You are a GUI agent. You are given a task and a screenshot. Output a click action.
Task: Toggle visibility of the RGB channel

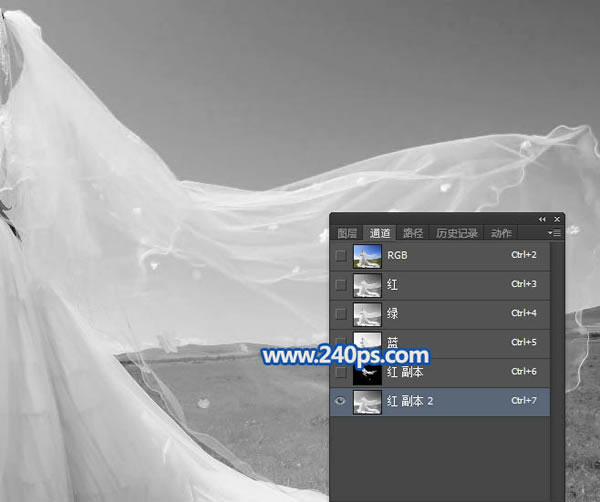(x=340, y=256)
